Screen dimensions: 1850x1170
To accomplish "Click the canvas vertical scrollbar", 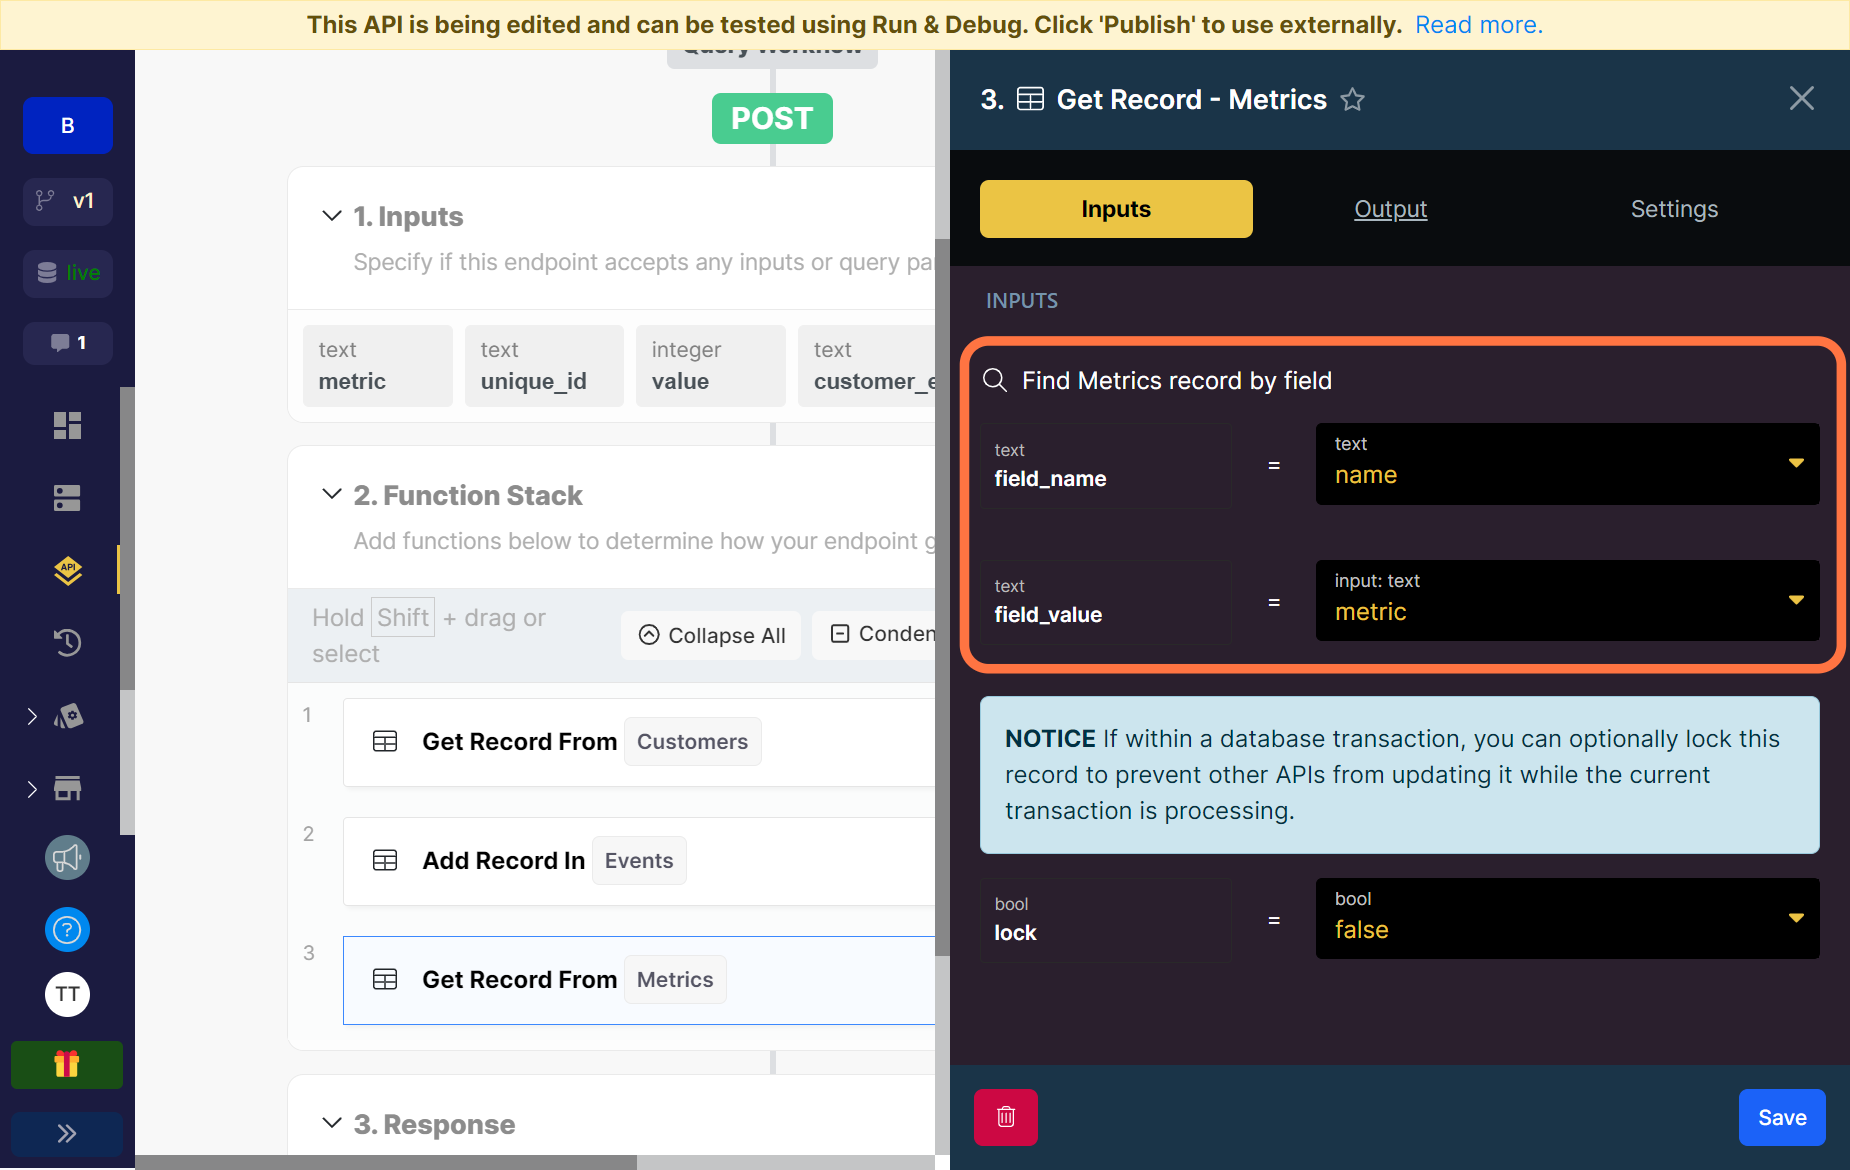I will pos(942,597).
